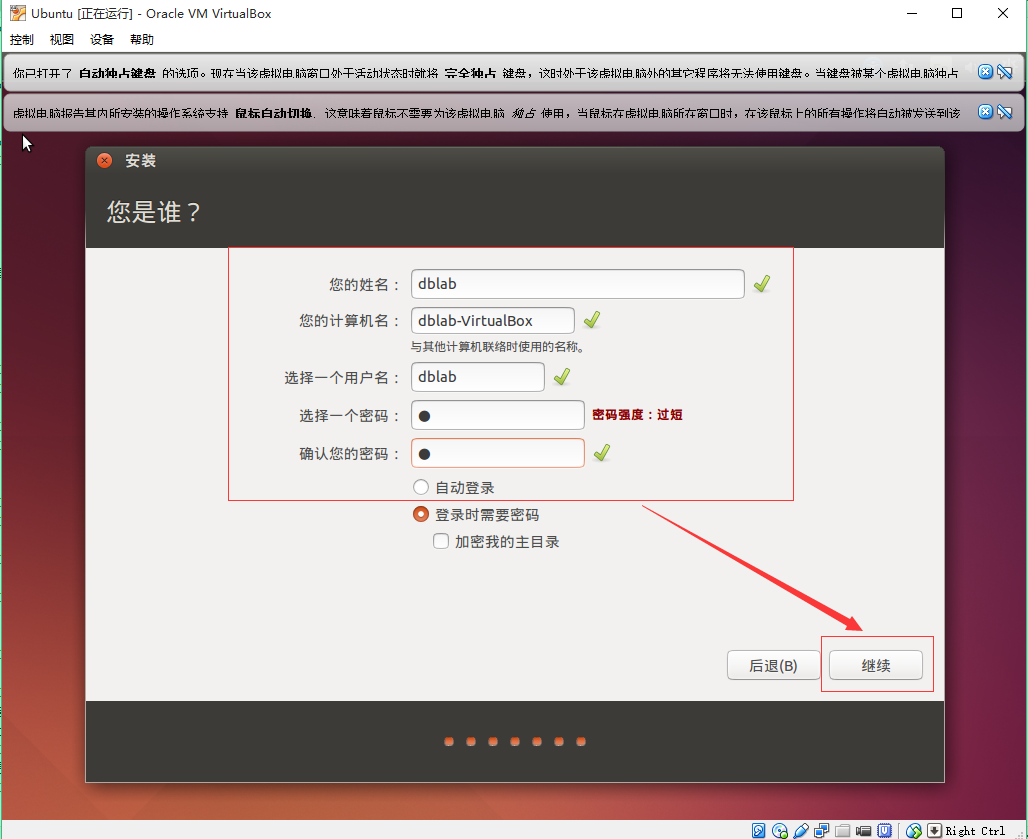
Task: Suppress the keyboard auto-capture message permanently
Action: [x=1004, y=71]
